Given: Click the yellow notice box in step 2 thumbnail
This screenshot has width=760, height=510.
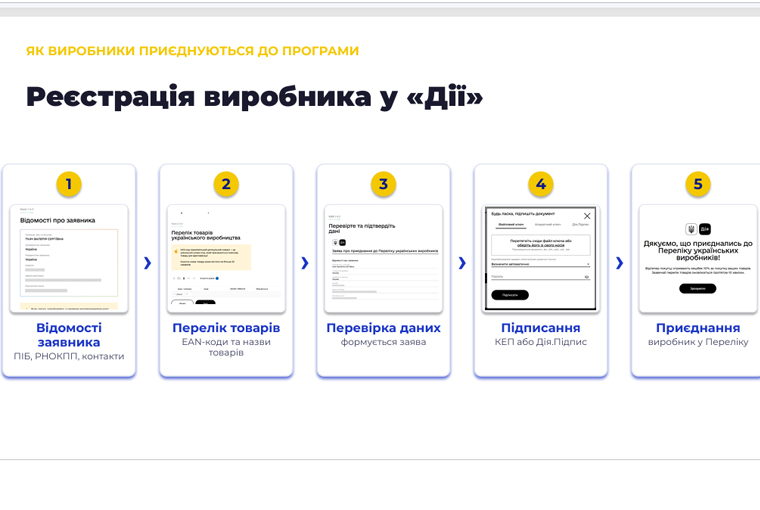Looking at the screenshot, I should (x=211, y=257).
